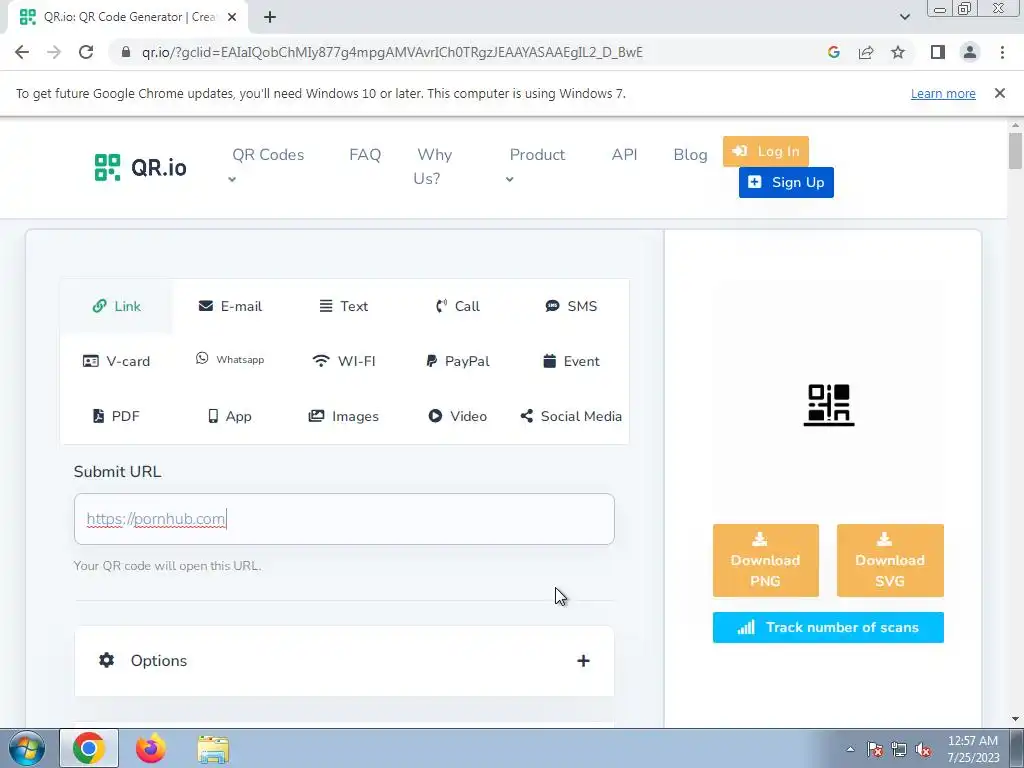
Task: Click the Action Center flag icon
Action: click(x=875, y=749)
